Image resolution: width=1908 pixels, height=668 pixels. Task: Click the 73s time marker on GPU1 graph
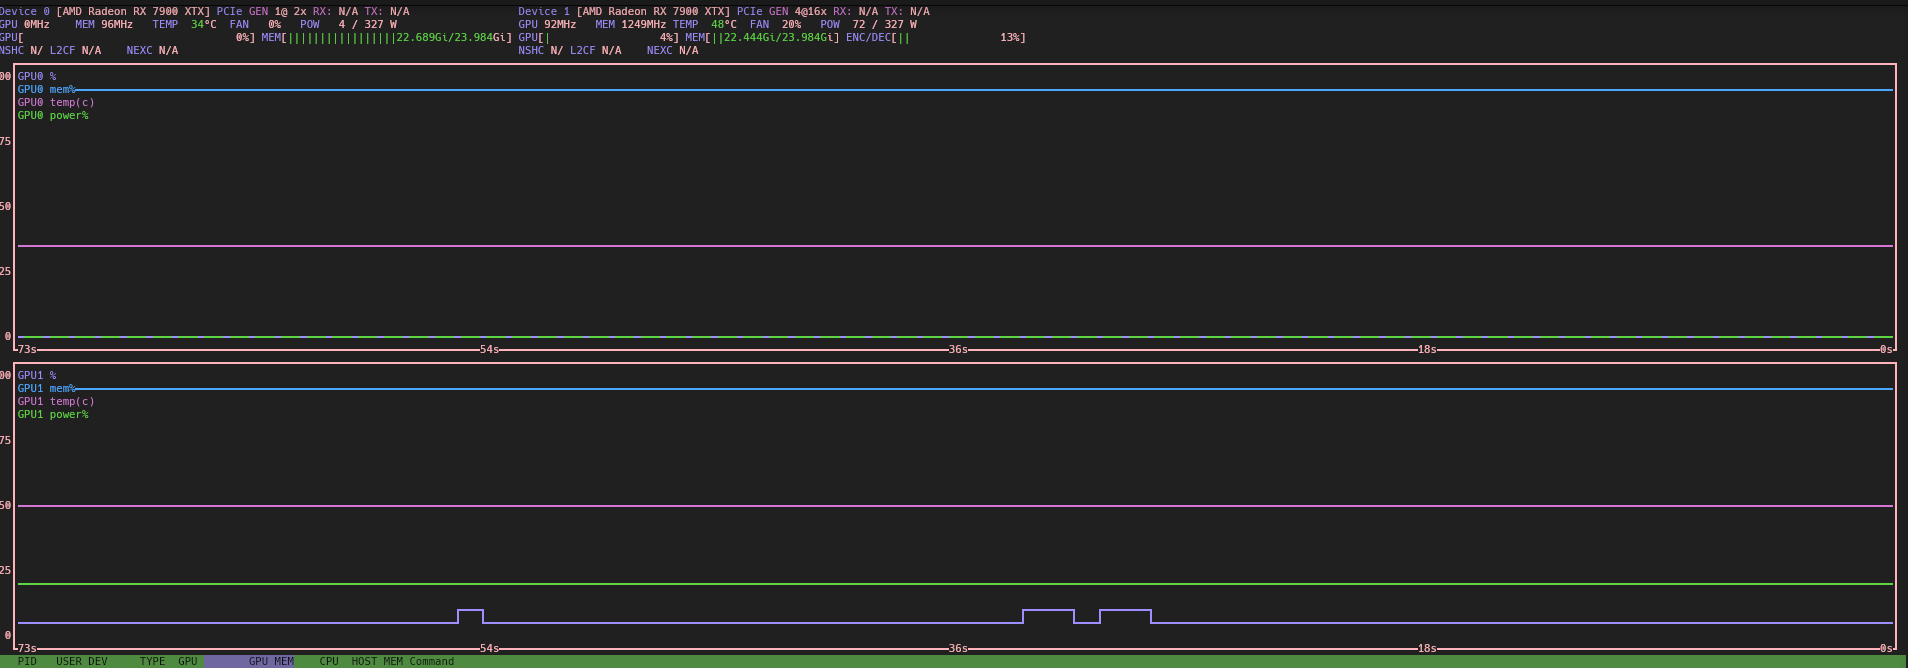click(27, 648)
